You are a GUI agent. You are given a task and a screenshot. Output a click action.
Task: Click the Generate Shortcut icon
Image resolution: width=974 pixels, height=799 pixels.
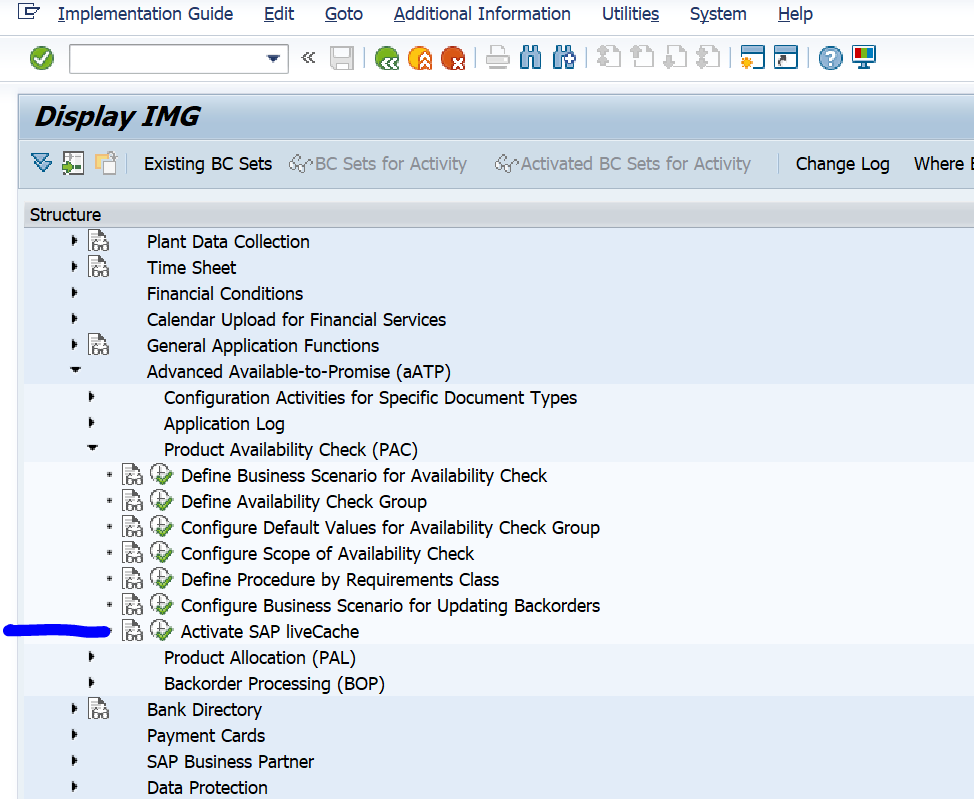[786, 58]
